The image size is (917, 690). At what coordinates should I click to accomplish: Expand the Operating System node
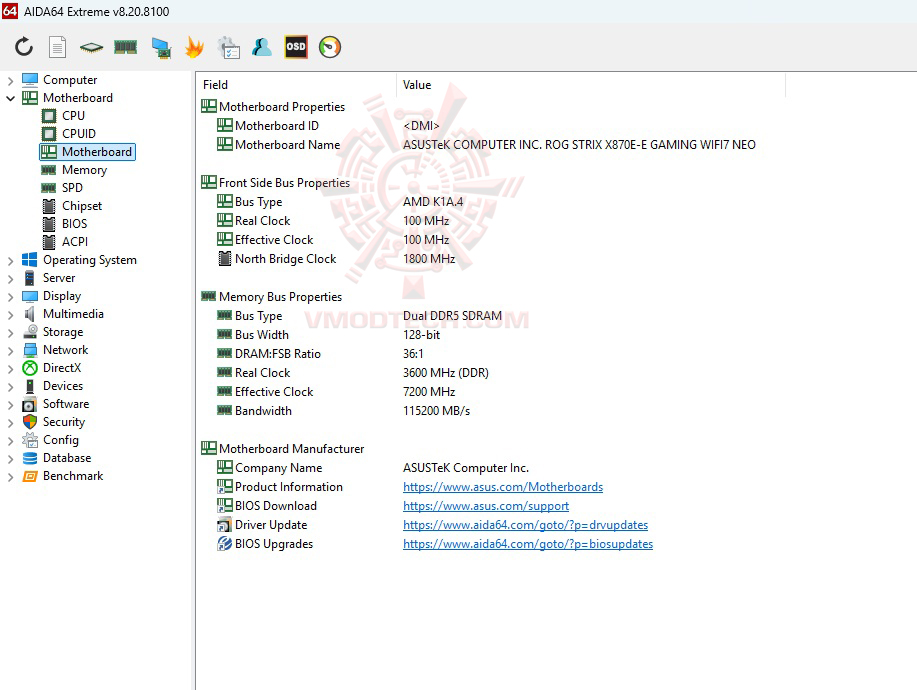tap(10, 260)
